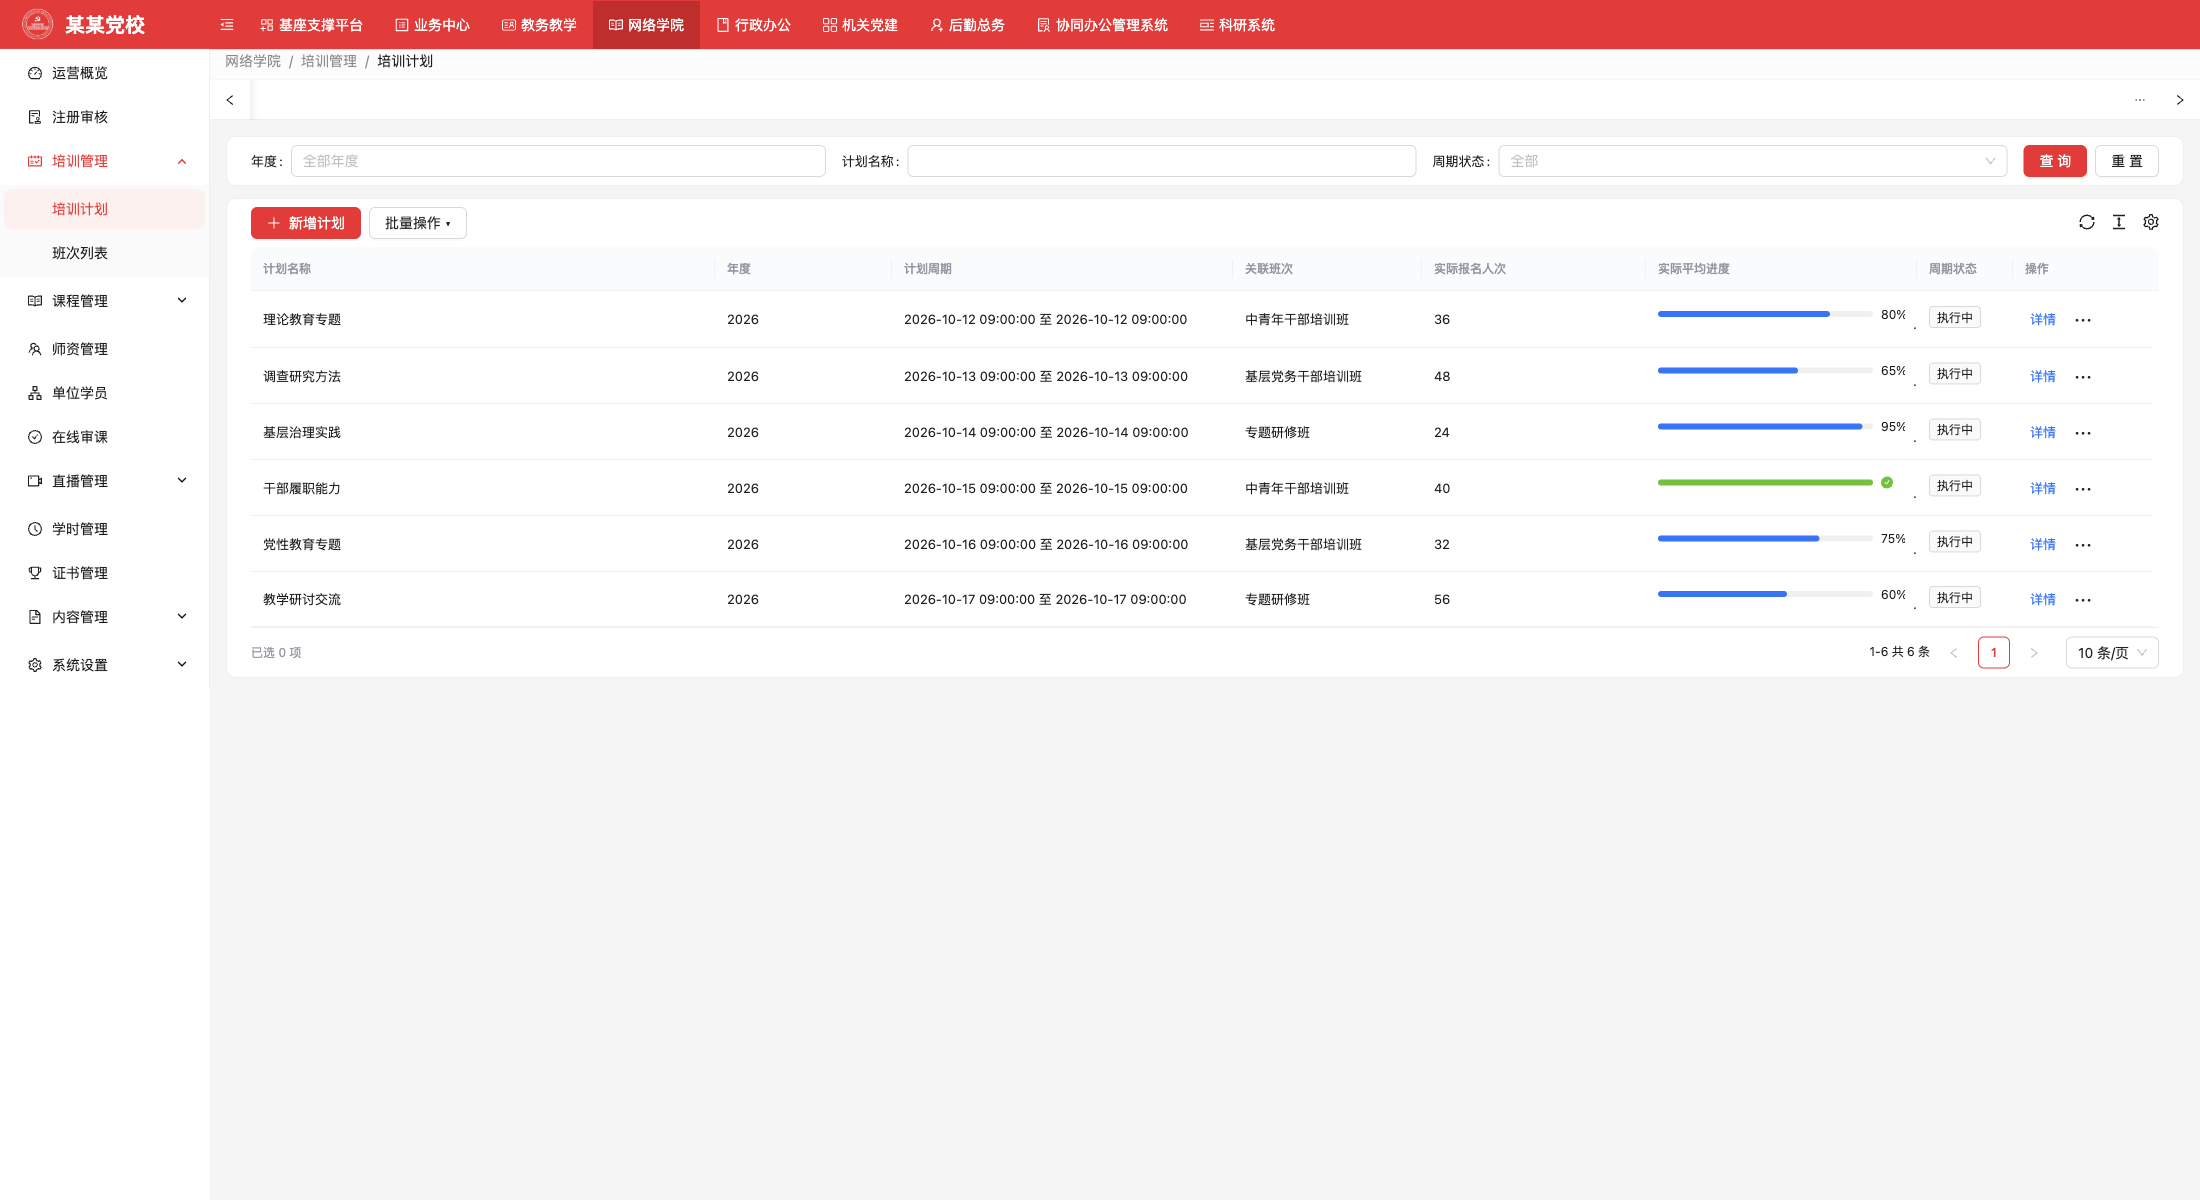Focus the 年度 input field
2200x1200 pixels.
558,161
